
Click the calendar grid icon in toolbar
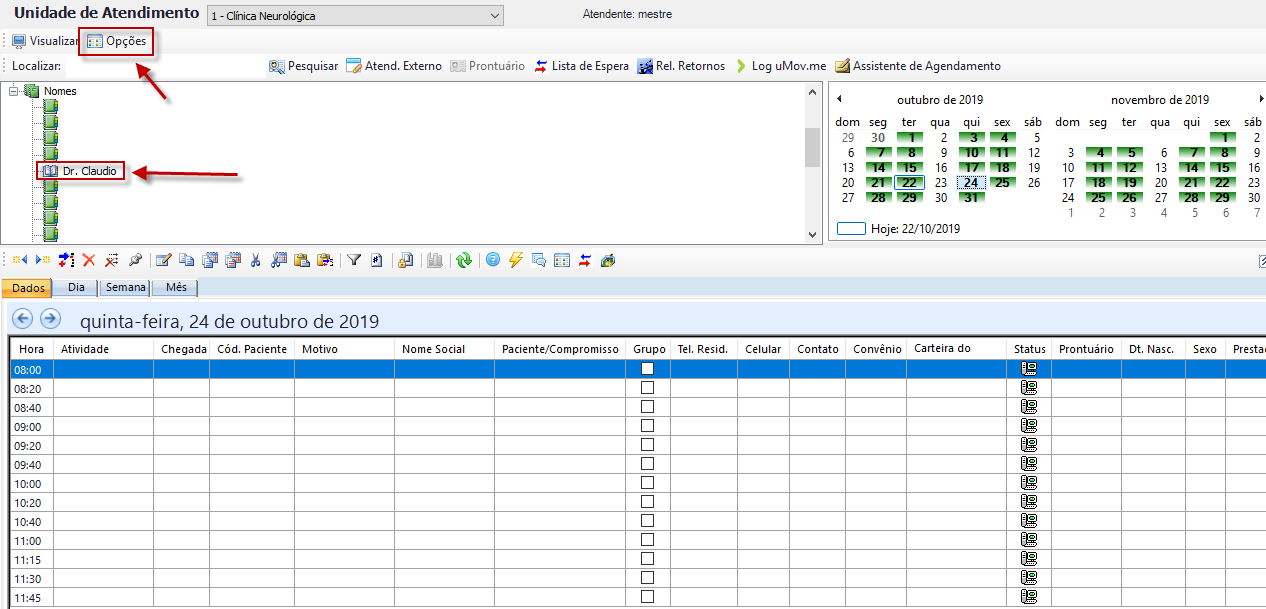pyautogui.click(x=562, y=260)
